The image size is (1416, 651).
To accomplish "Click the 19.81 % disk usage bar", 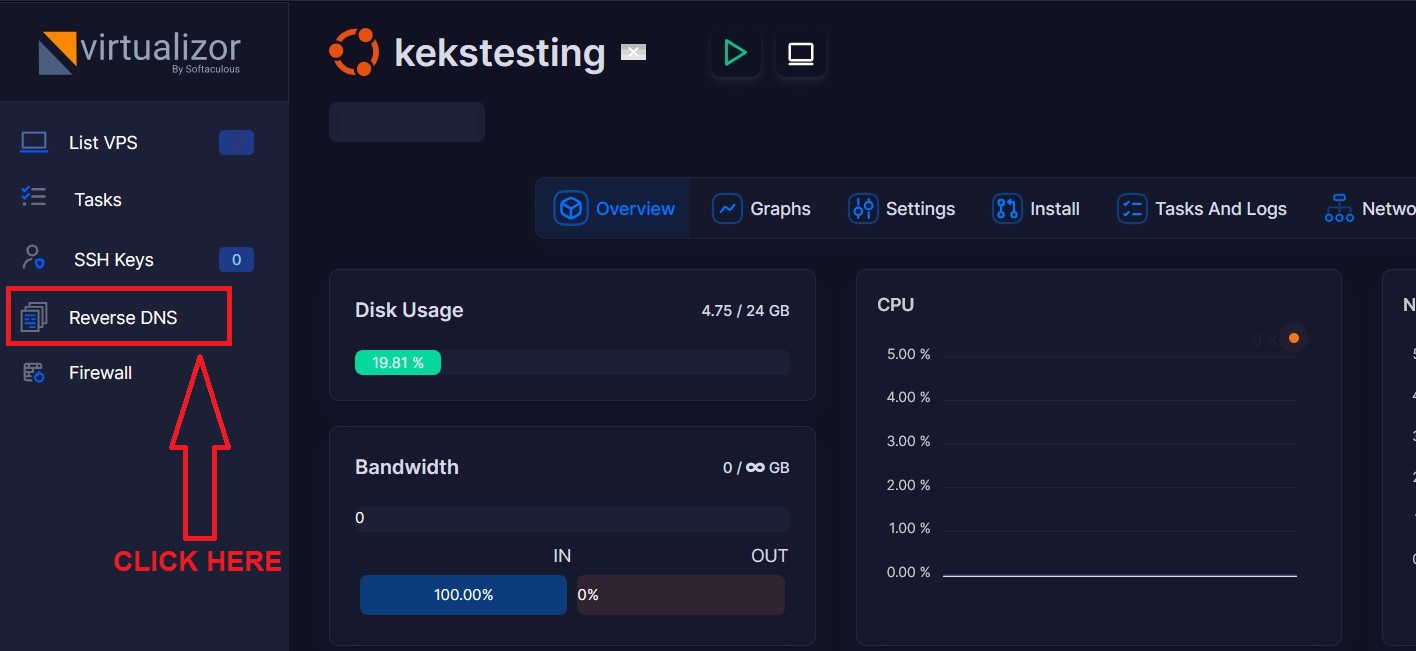I will (x=398, y=363).
